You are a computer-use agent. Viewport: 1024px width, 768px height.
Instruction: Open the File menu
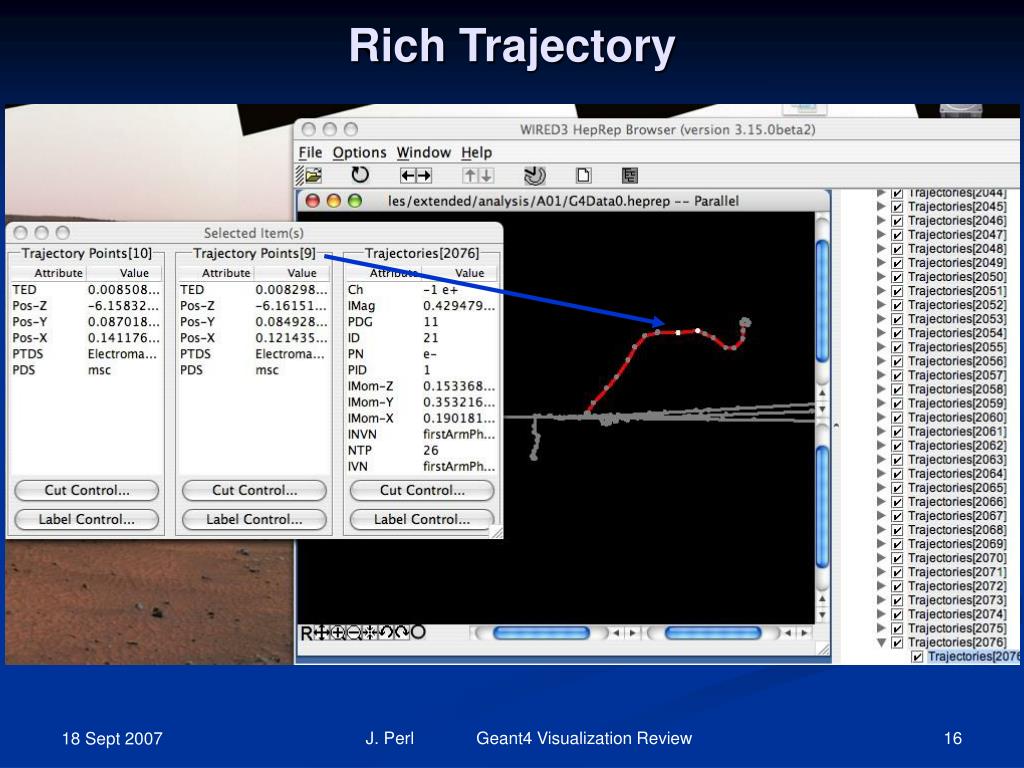tap(310, 152)
